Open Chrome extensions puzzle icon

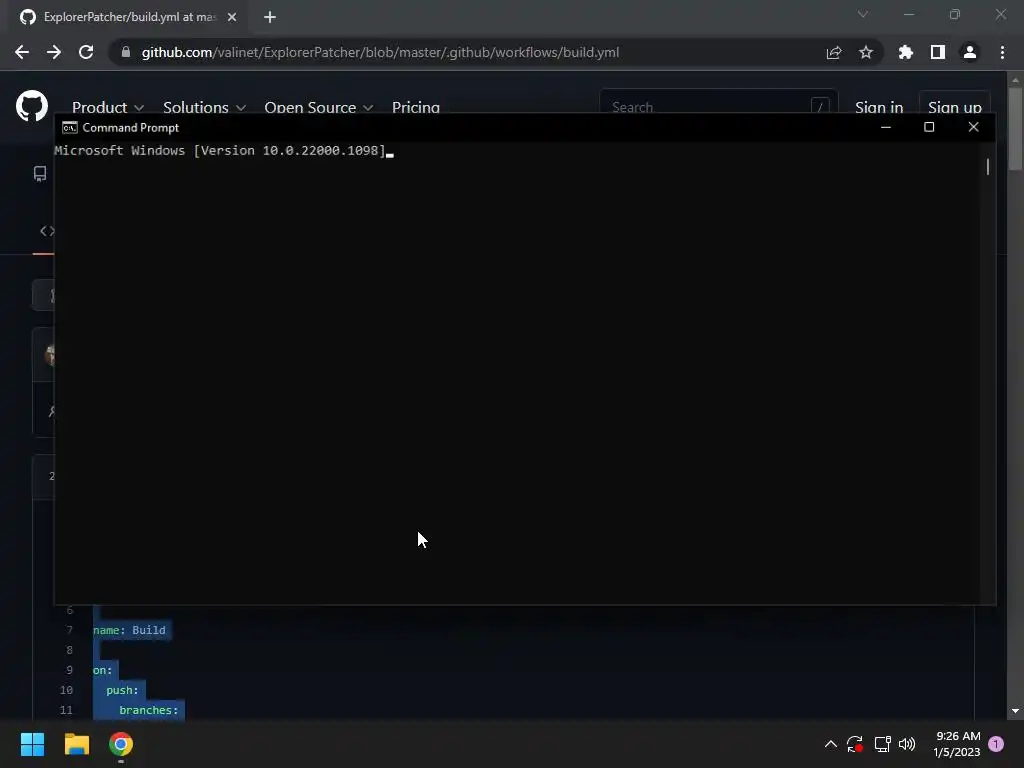(x=906, y=52)
